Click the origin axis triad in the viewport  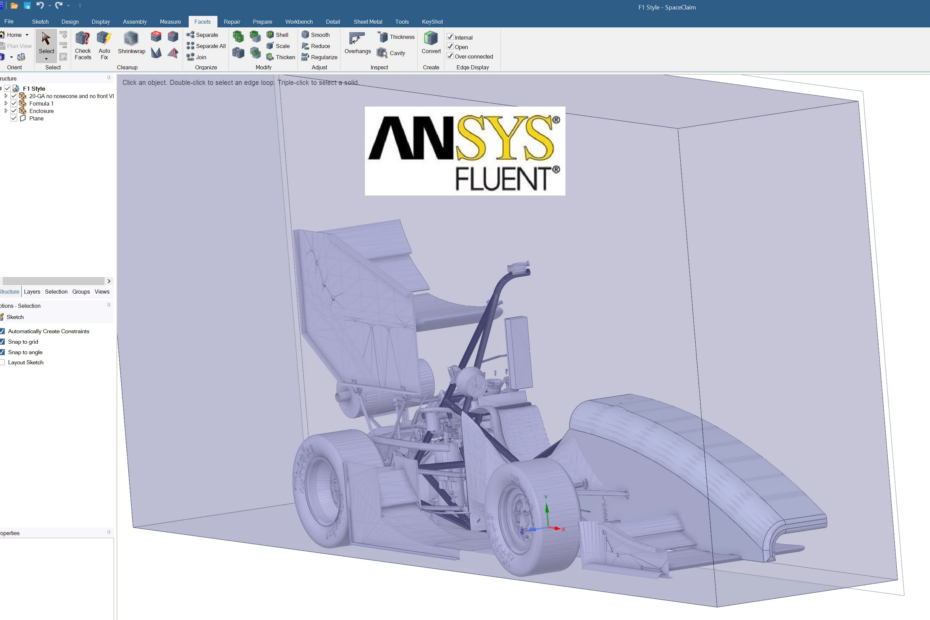(x=544, y=517)
